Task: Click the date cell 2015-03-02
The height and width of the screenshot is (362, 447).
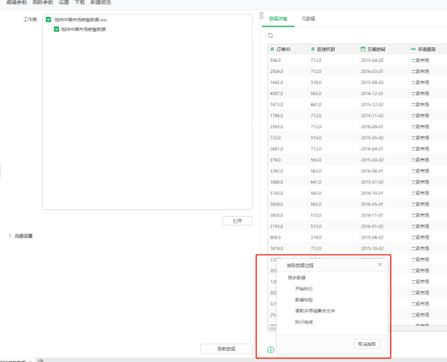Action: [x=372, y=160]
